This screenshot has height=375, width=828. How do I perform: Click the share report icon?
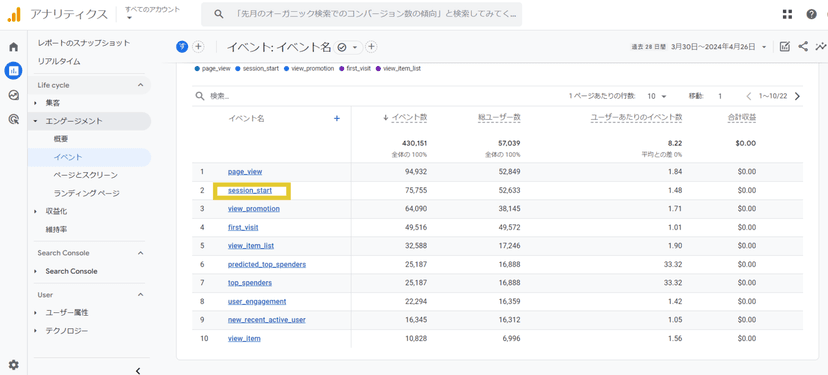pos(803,47)
